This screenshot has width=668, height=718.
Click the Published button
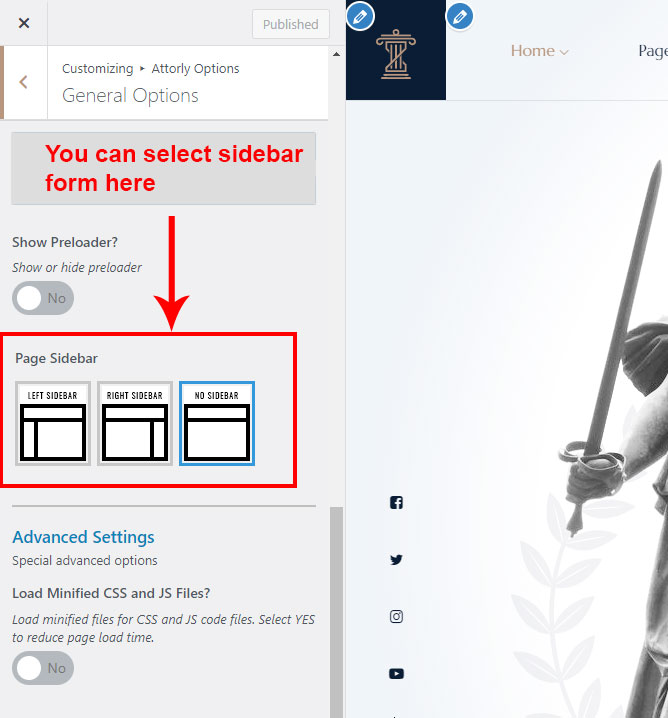click(x=291, y=24)
